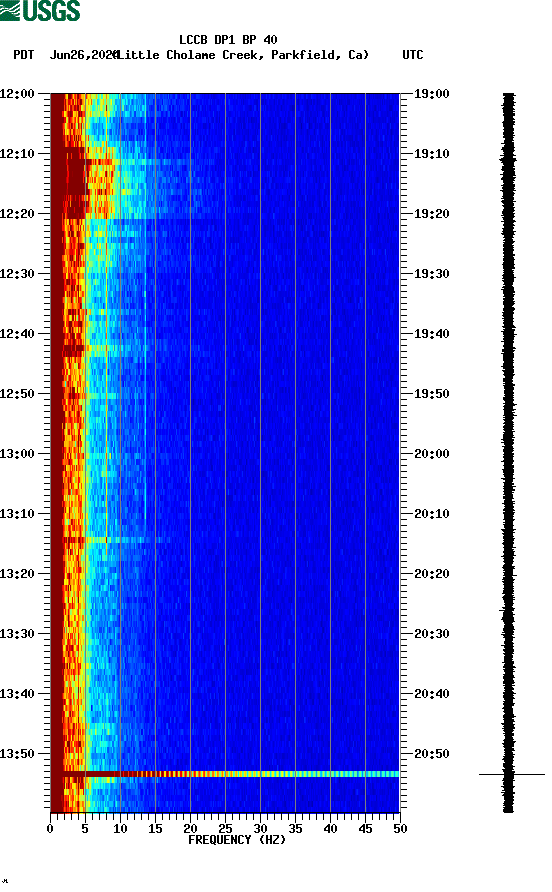552x892 pixels.
Task: Click the 'FREQUENCY (HZ)' axis label
Action: click(x=237, y=840)
